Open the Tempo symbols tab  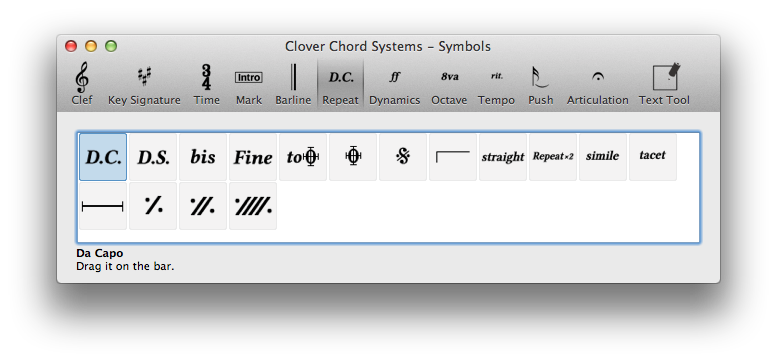(497, 84)
